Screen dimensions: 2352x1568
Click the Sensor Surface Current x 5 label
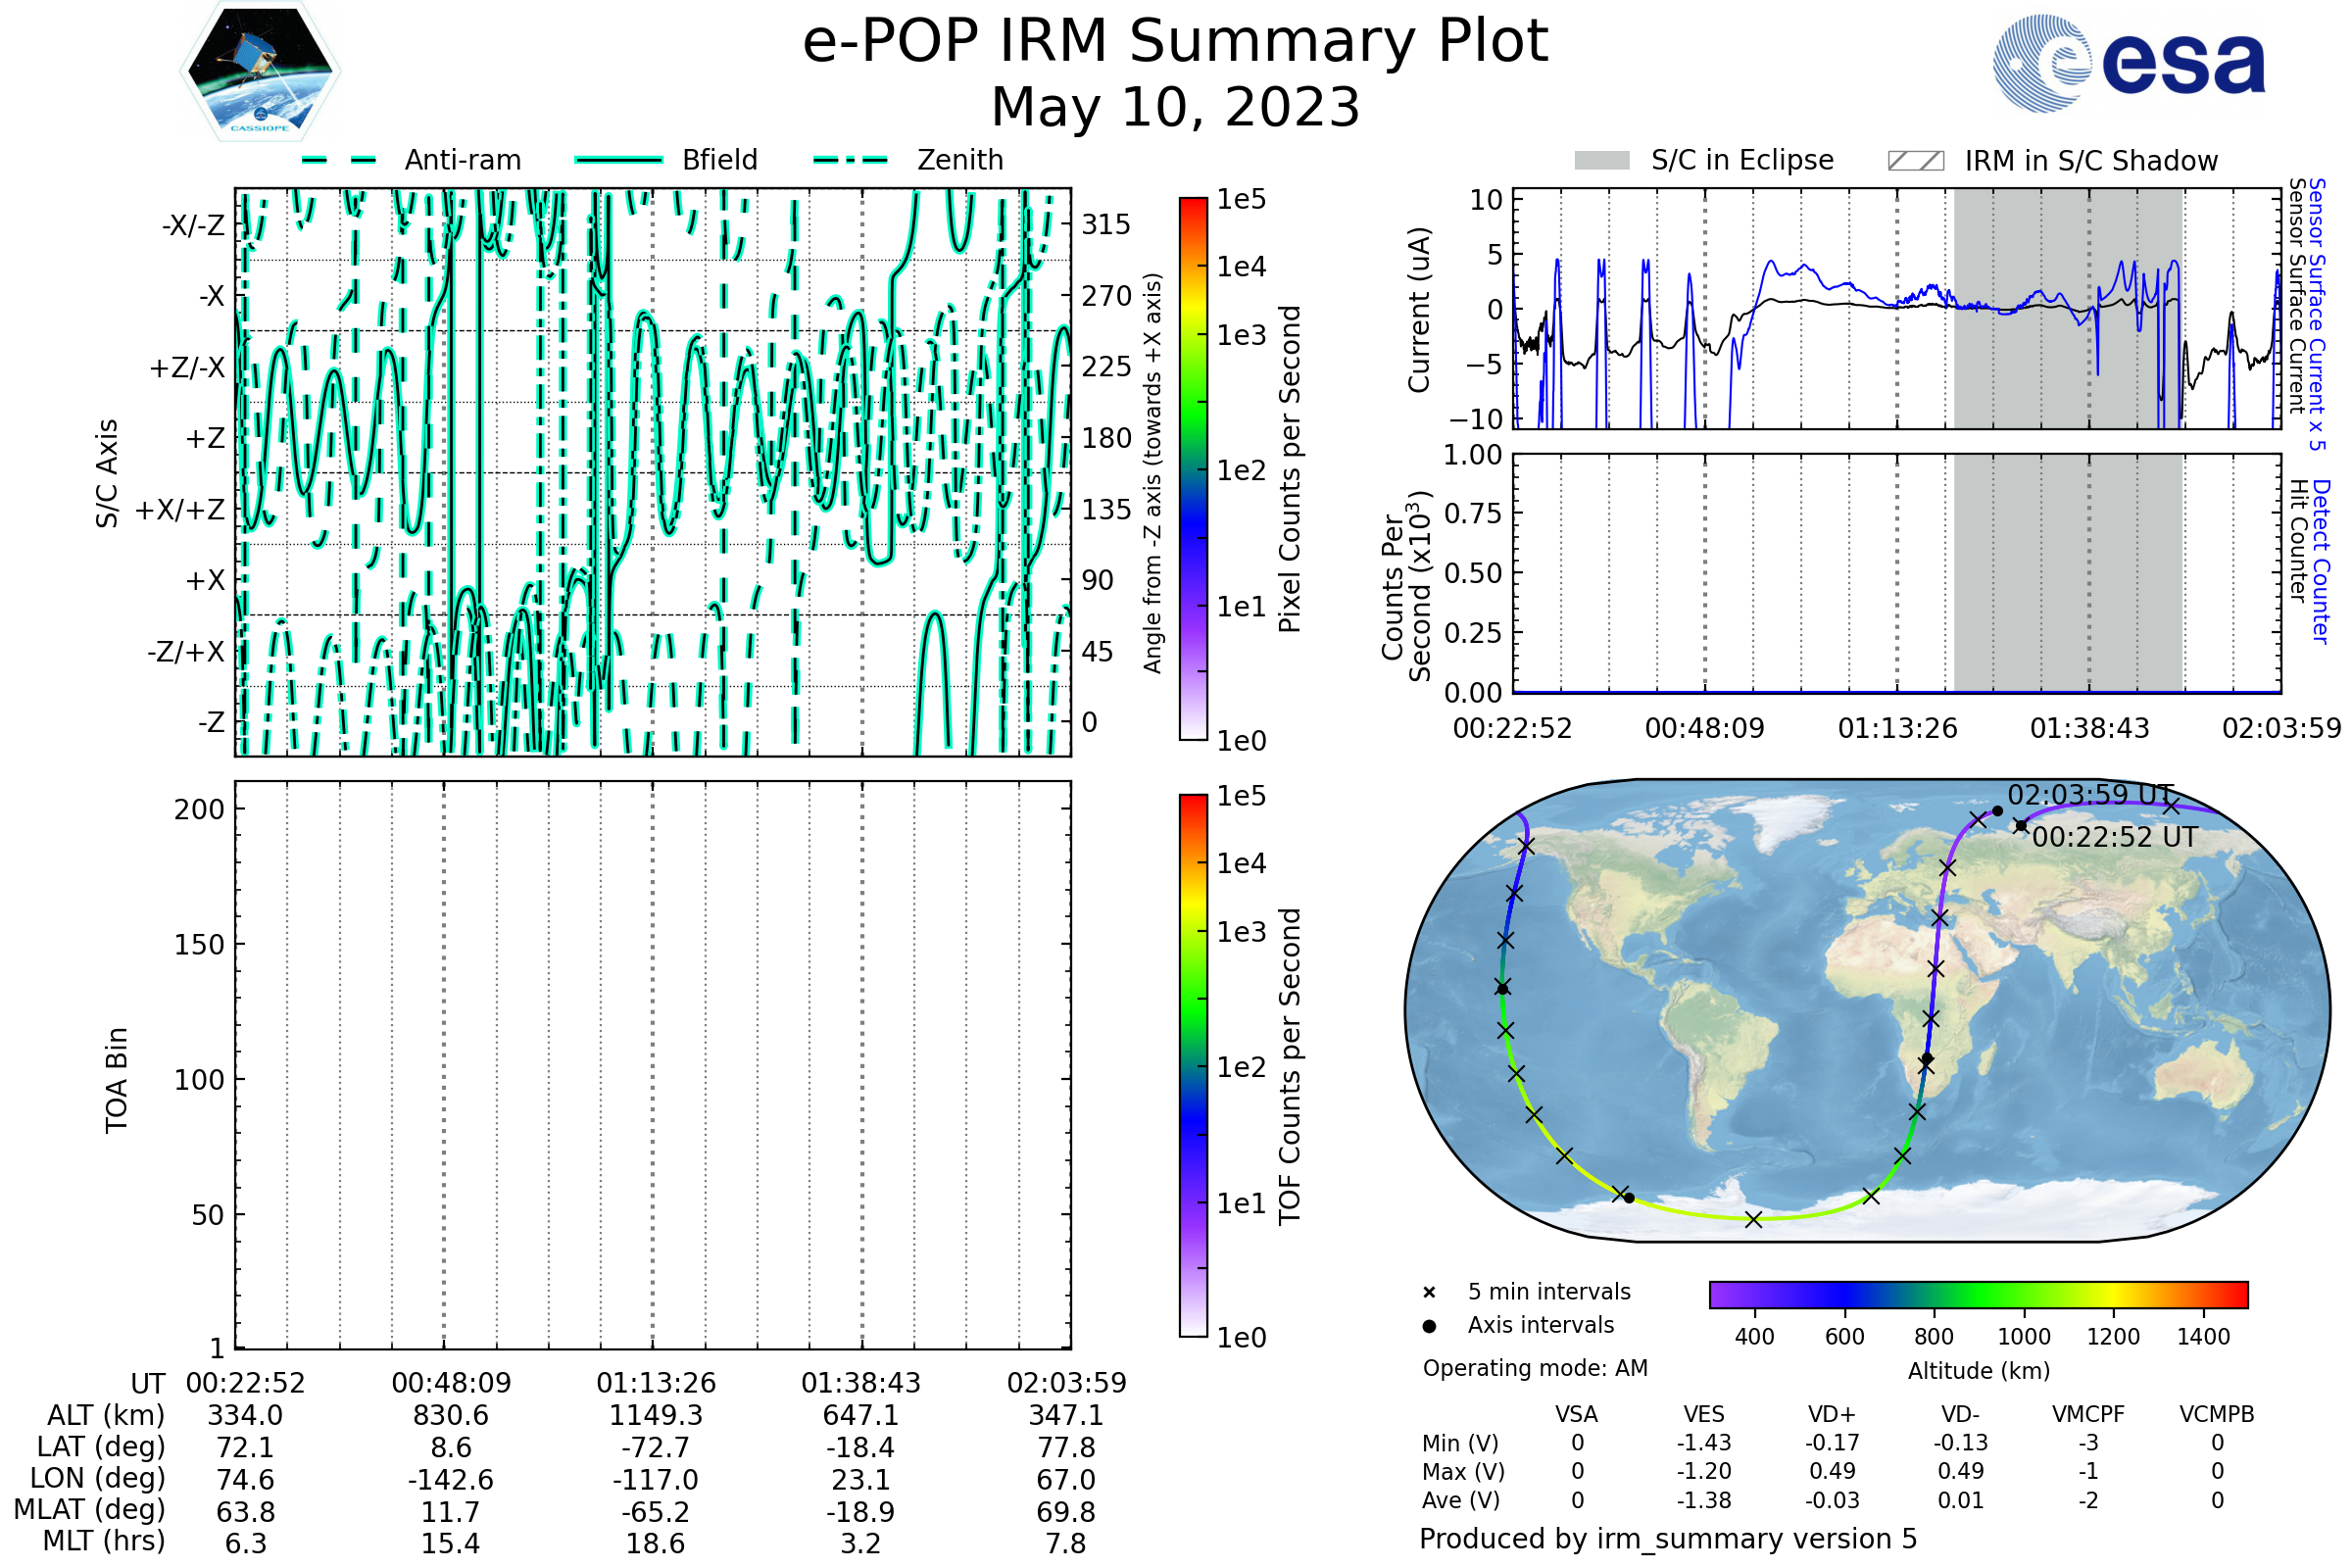click(2317, 314)
